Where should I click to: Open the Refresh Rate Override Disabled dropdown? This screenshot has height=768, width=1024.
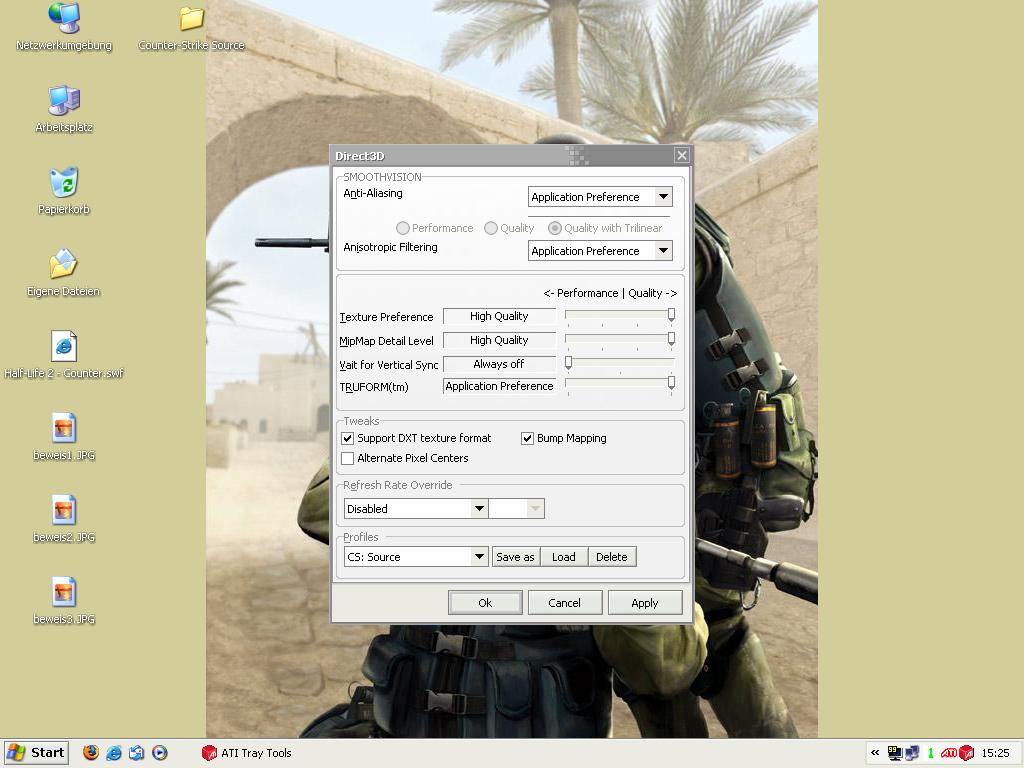(415, 509)
